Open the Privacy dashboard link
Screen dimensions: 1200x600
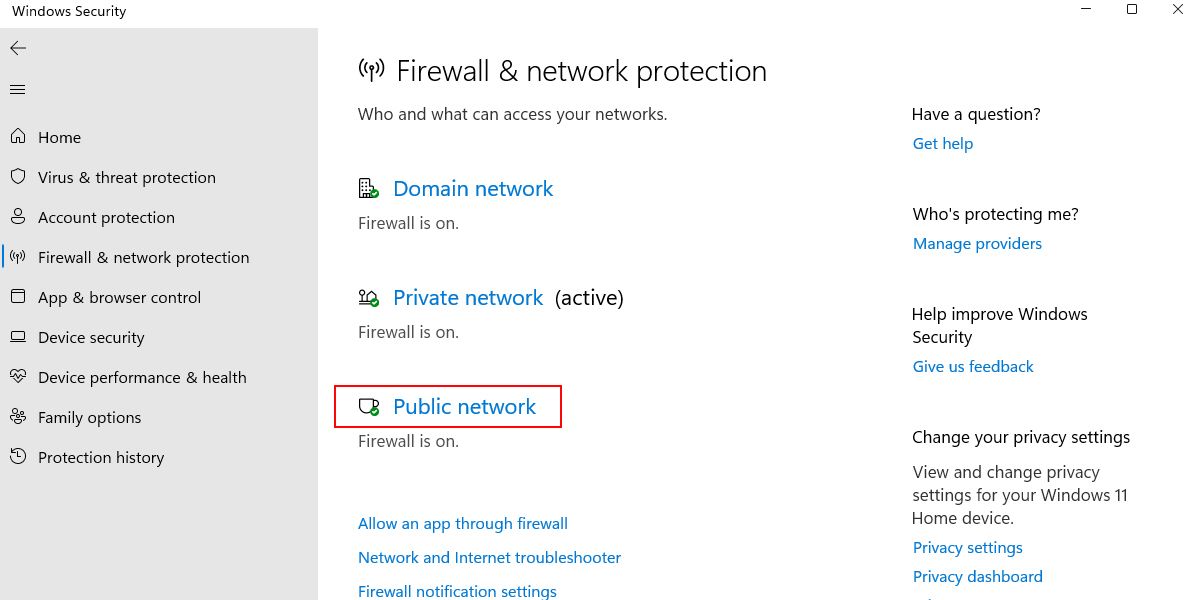[x=977, y=576]
